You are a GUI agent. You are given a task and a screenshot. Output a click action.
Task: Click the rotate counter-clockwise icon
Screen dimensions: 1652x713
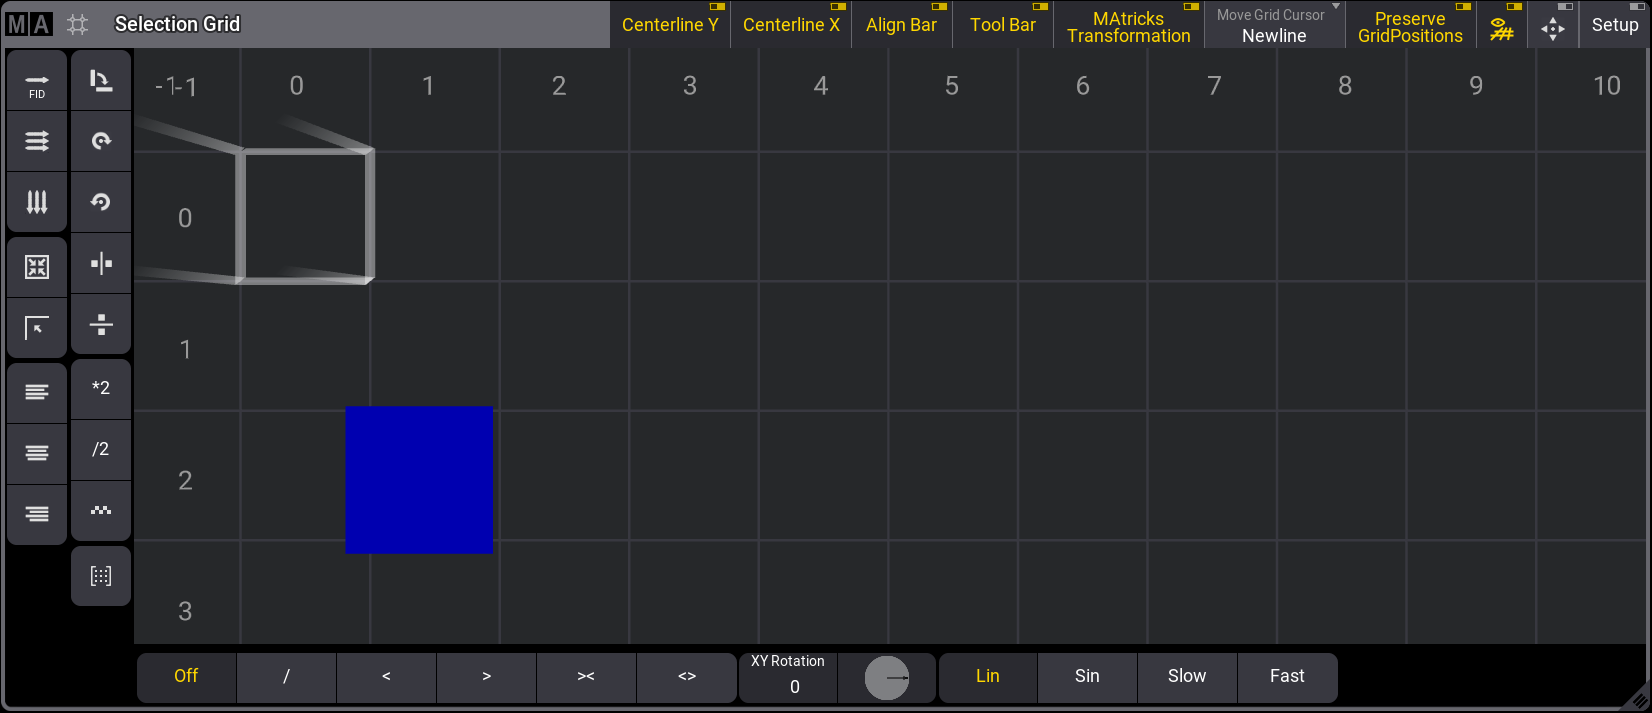click(x=101, y=202)
